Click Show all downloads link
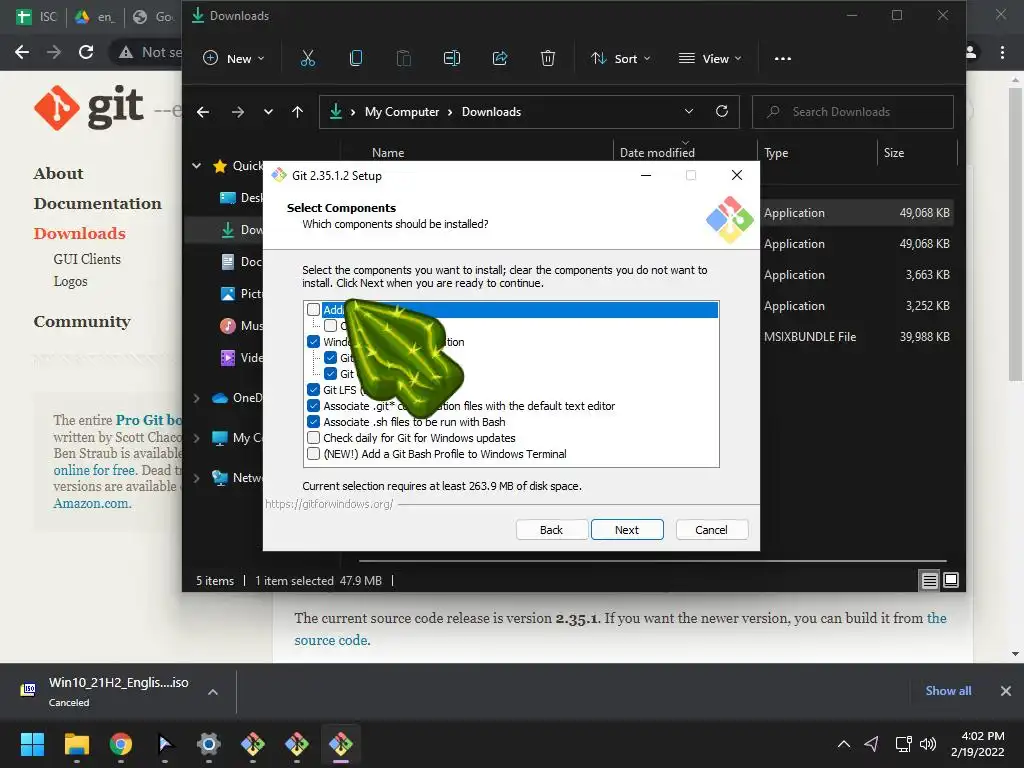 [948, 691]
